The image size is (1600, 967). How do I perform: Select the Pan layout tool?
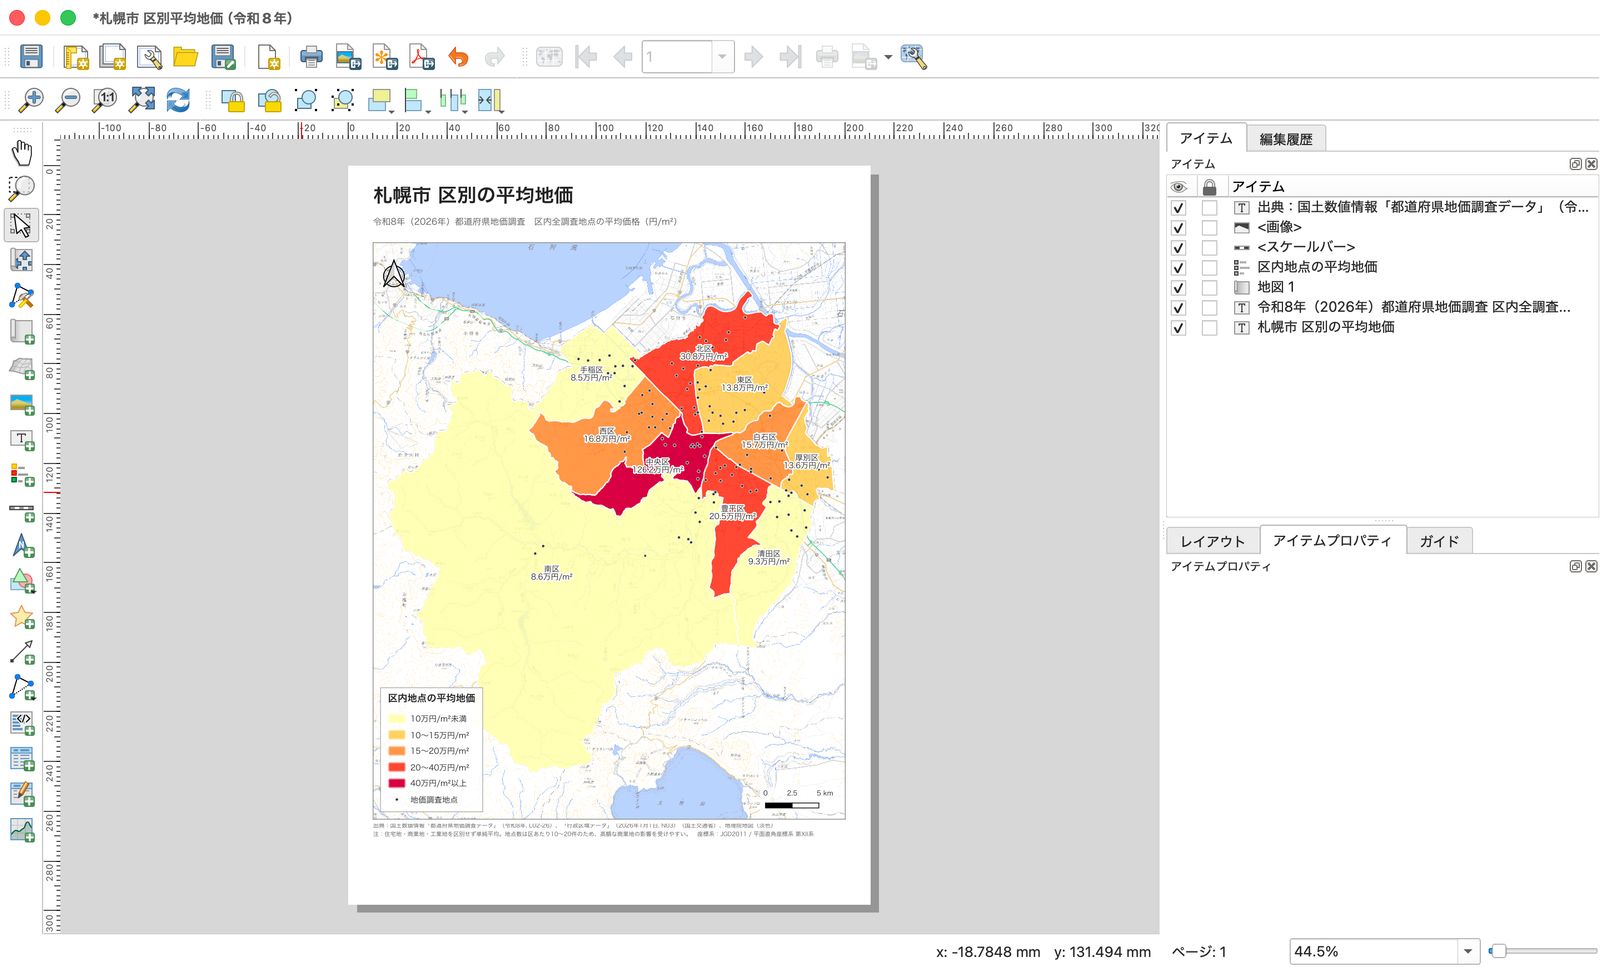coord(22,152)
